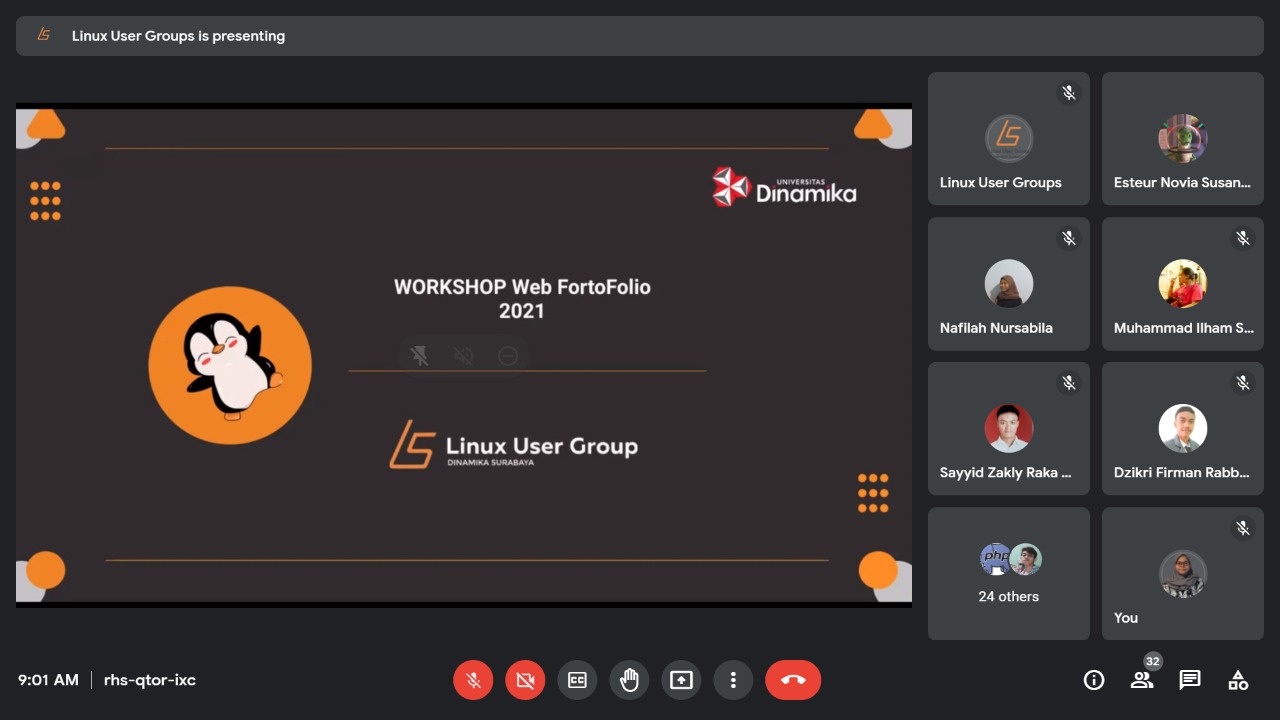This screenshot has width=1280, height=720.
Task: Click muted mic icon on Muhammad Ilham tile
Action: 1243,238
